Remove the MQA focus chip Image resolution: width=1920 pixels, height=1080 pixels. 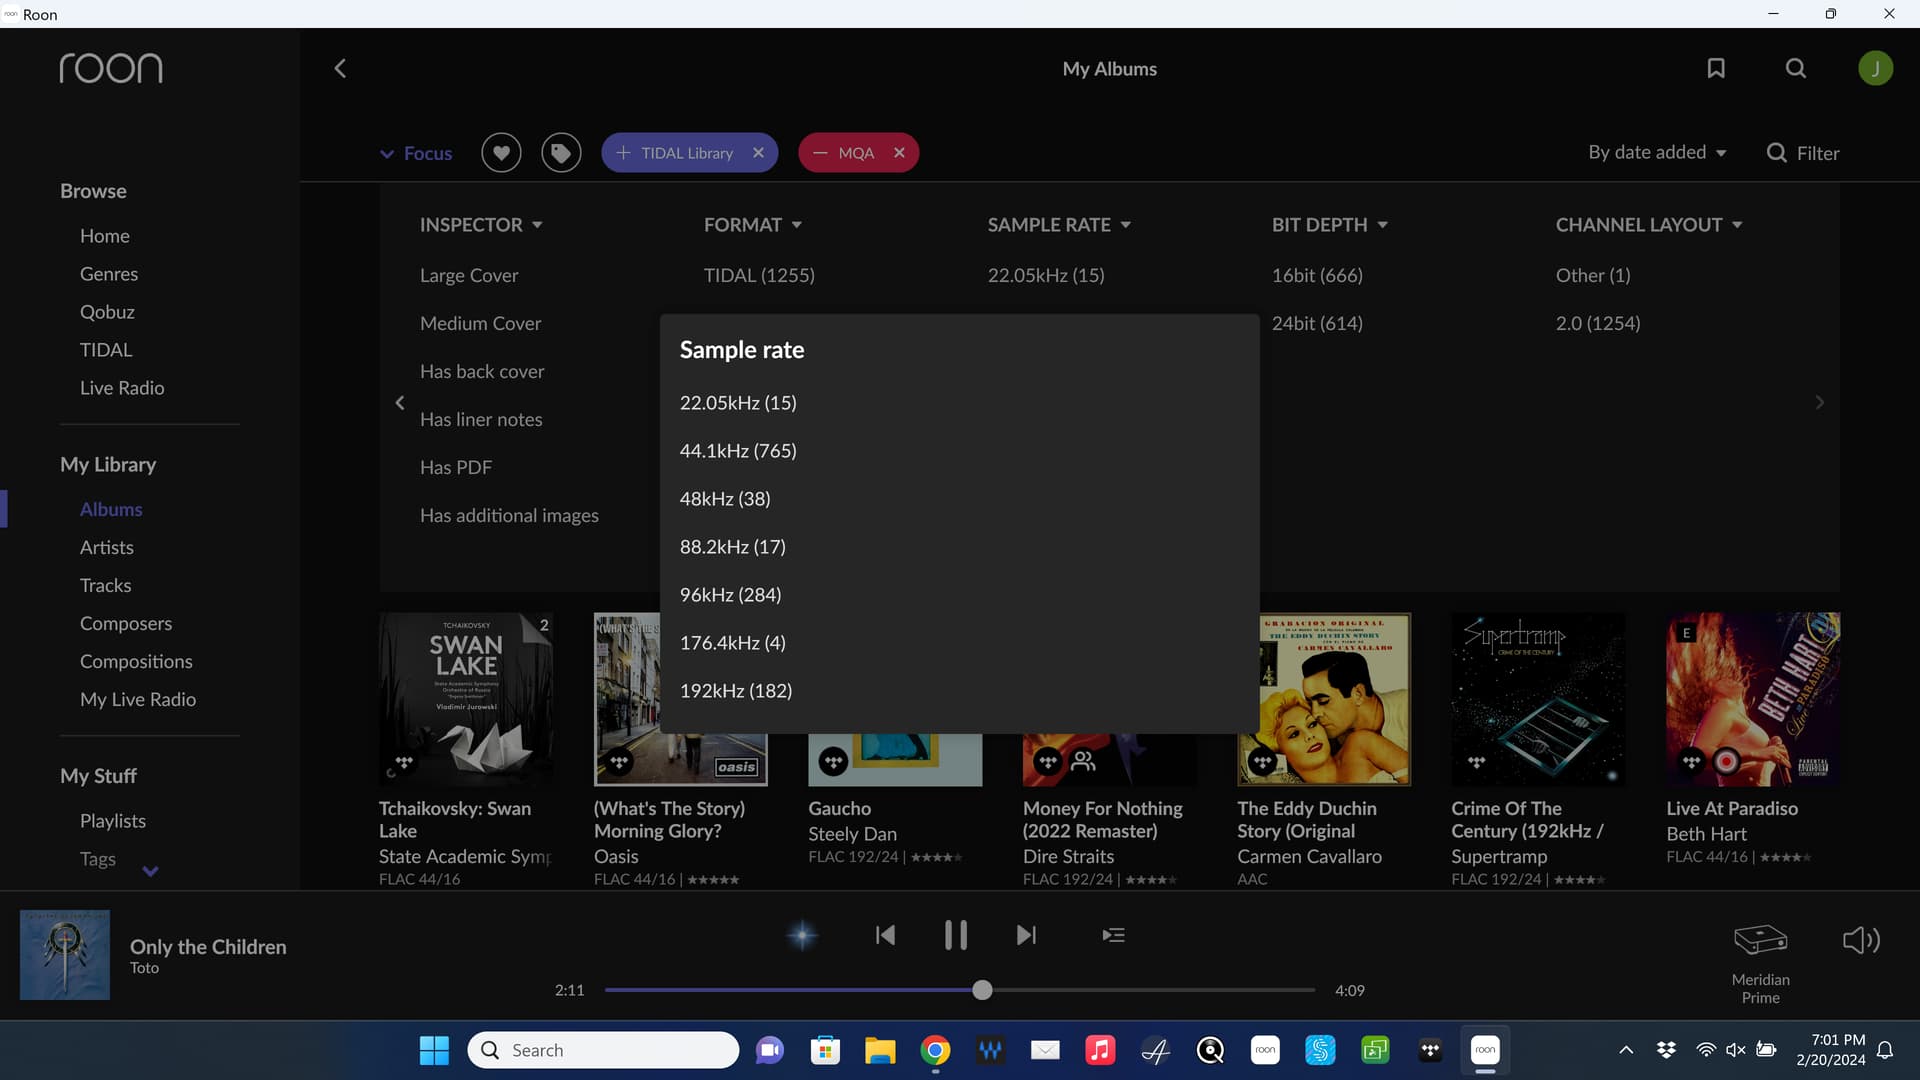point(899,153)
